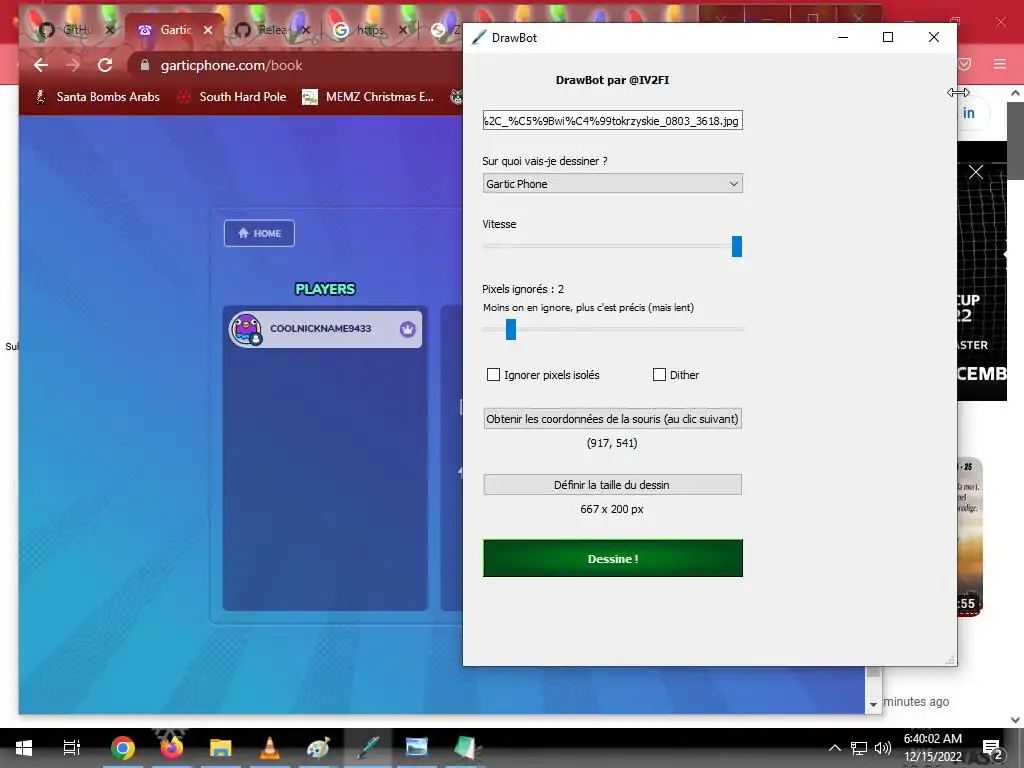1024x768 pixels.
Task: Open MEMZ Christmas bookmark
Action: coord(368,97)
